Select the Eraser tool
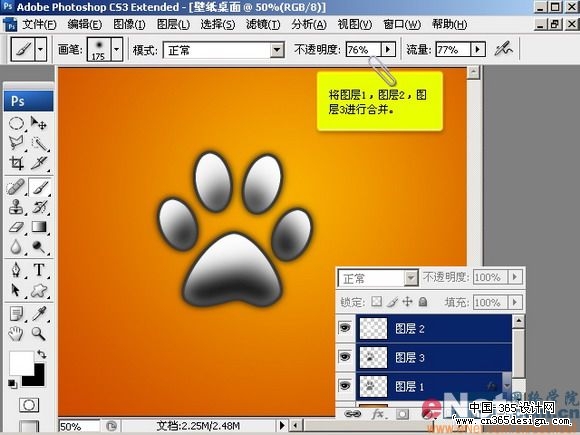Screen dimensions: 580x435 click(x=16, y=226)
